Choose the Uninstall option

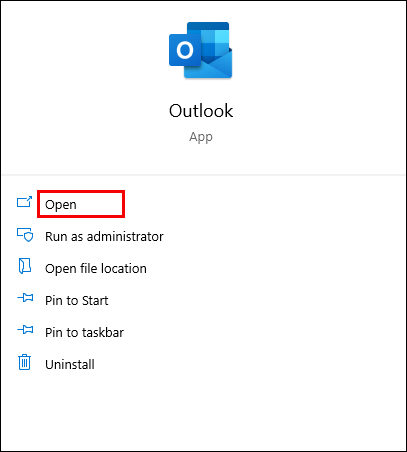click(70, 365)
